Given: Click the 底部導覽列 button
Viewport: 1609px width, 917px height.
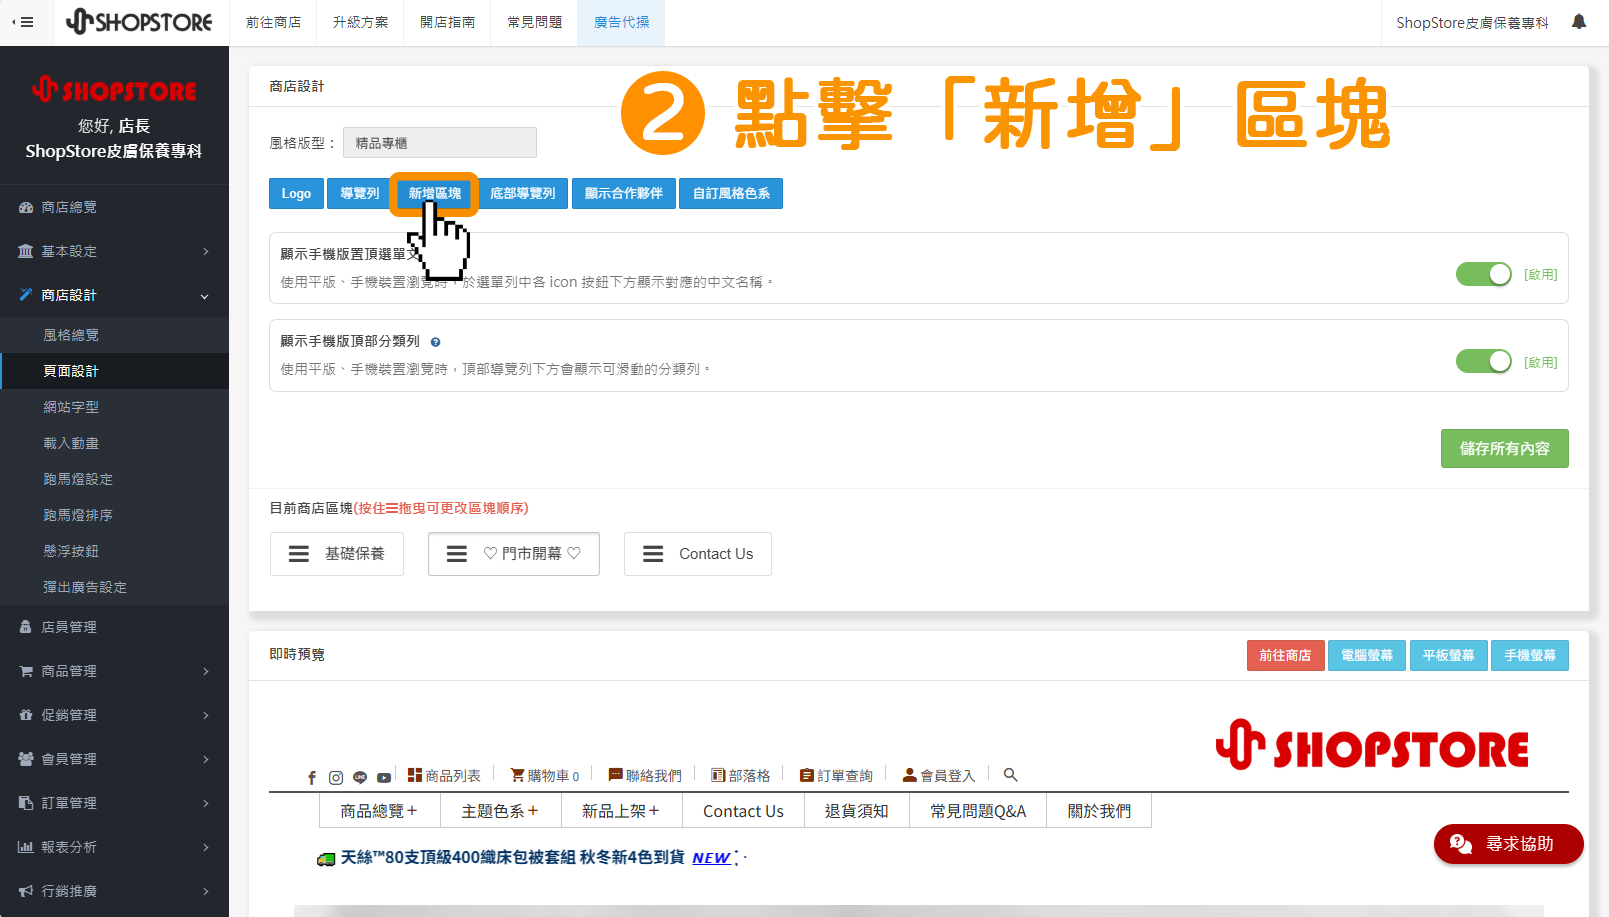Looking at the screenshot, I should click(522, 193).
